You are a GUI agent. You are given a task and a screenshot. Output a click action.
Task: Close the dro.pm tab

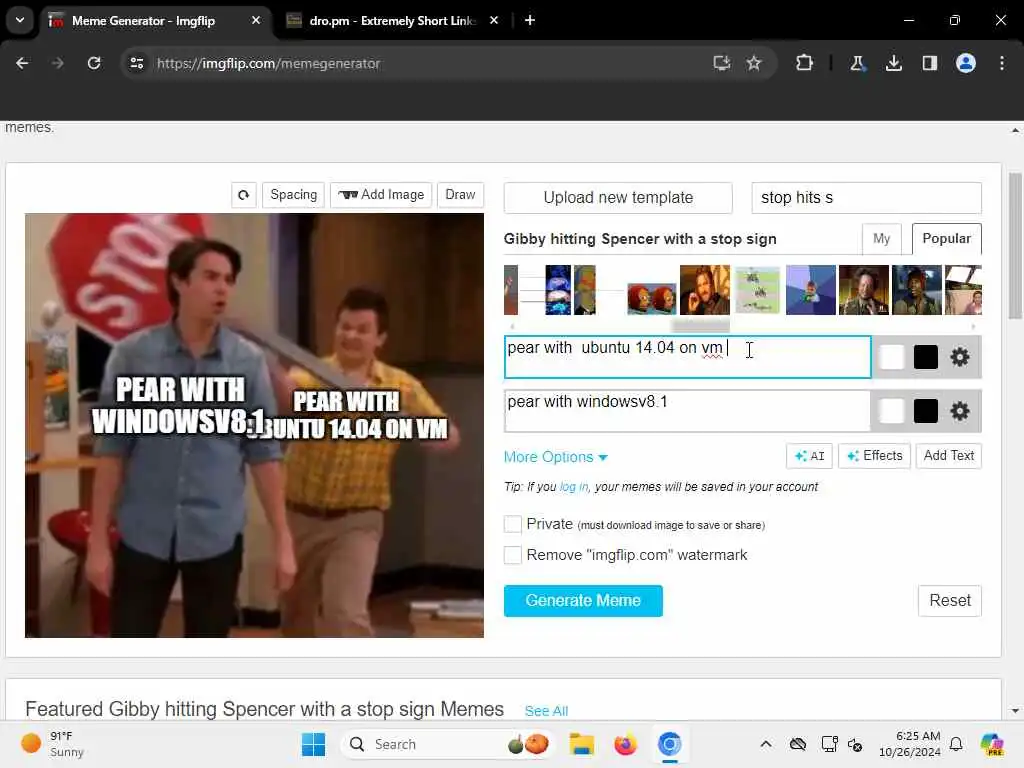point(494,21)
